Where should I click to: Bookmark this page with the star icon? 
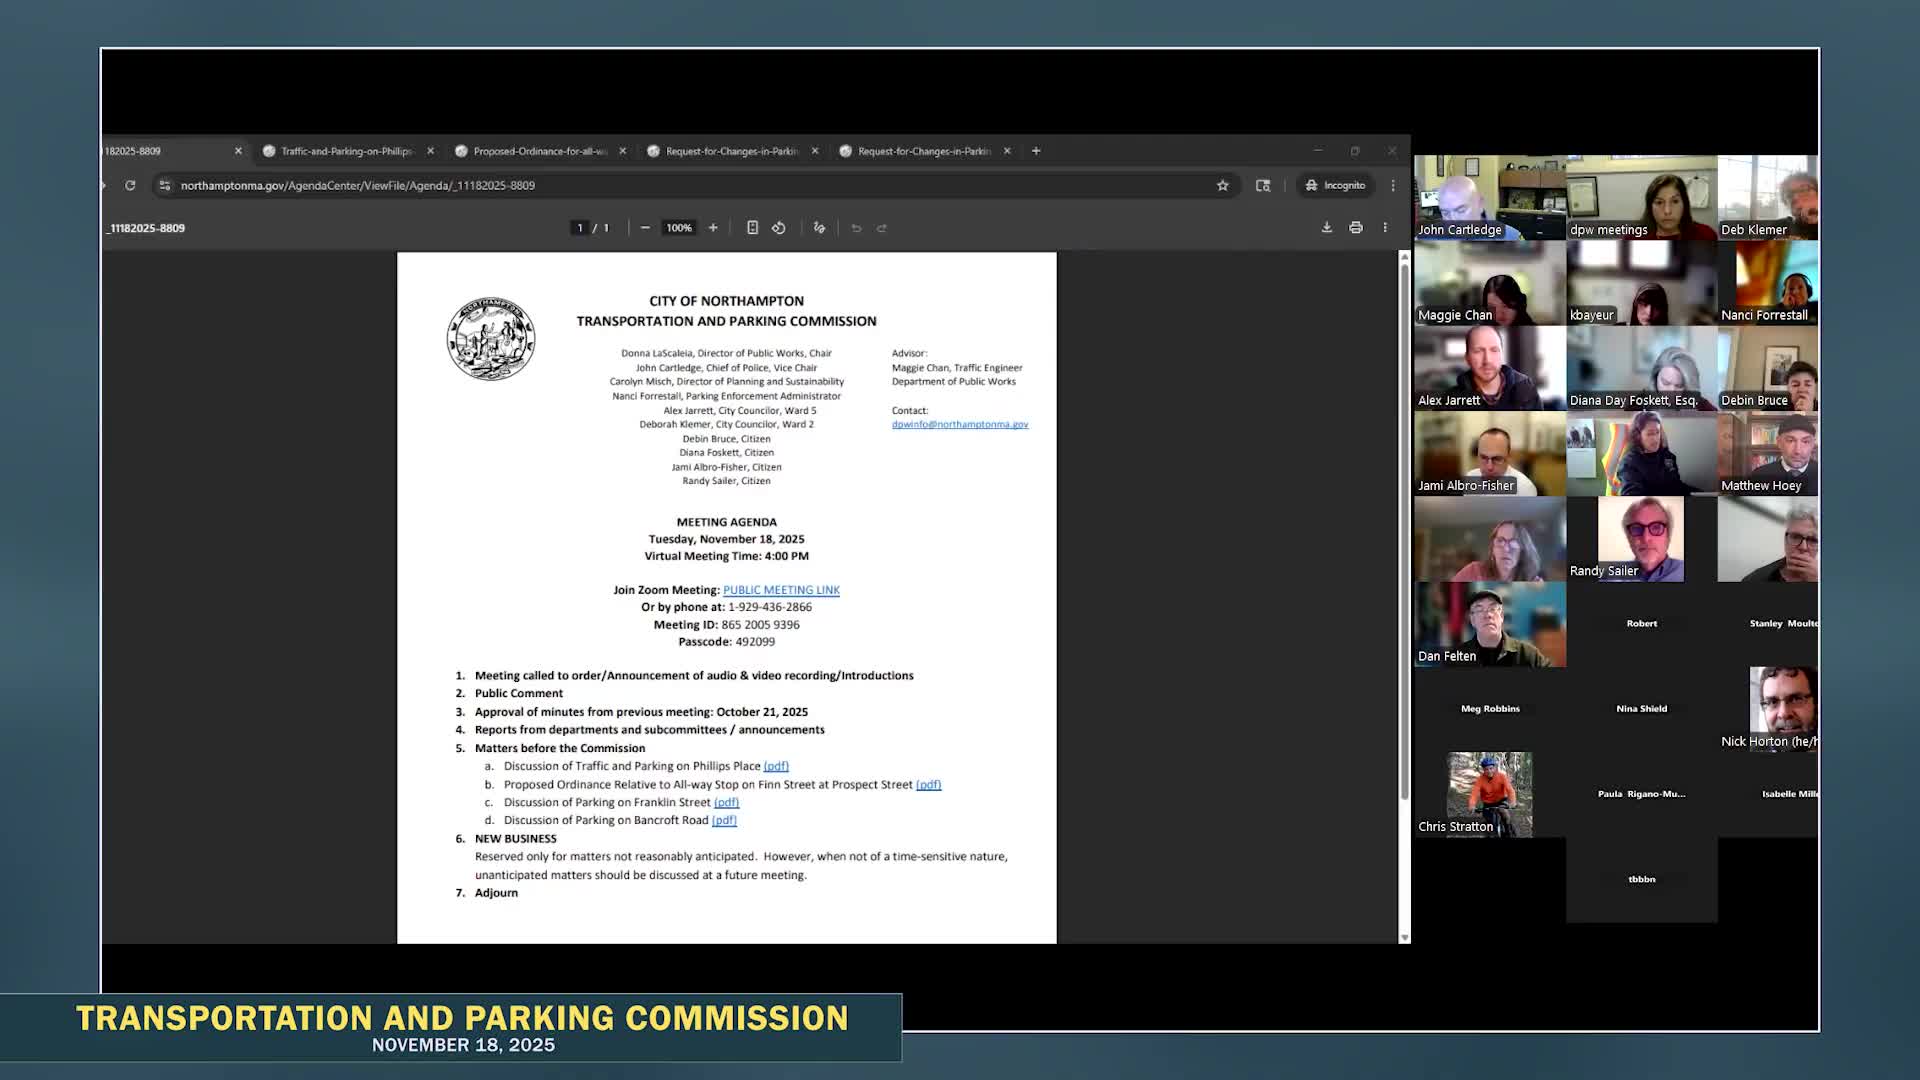[x=1222, y=185]
